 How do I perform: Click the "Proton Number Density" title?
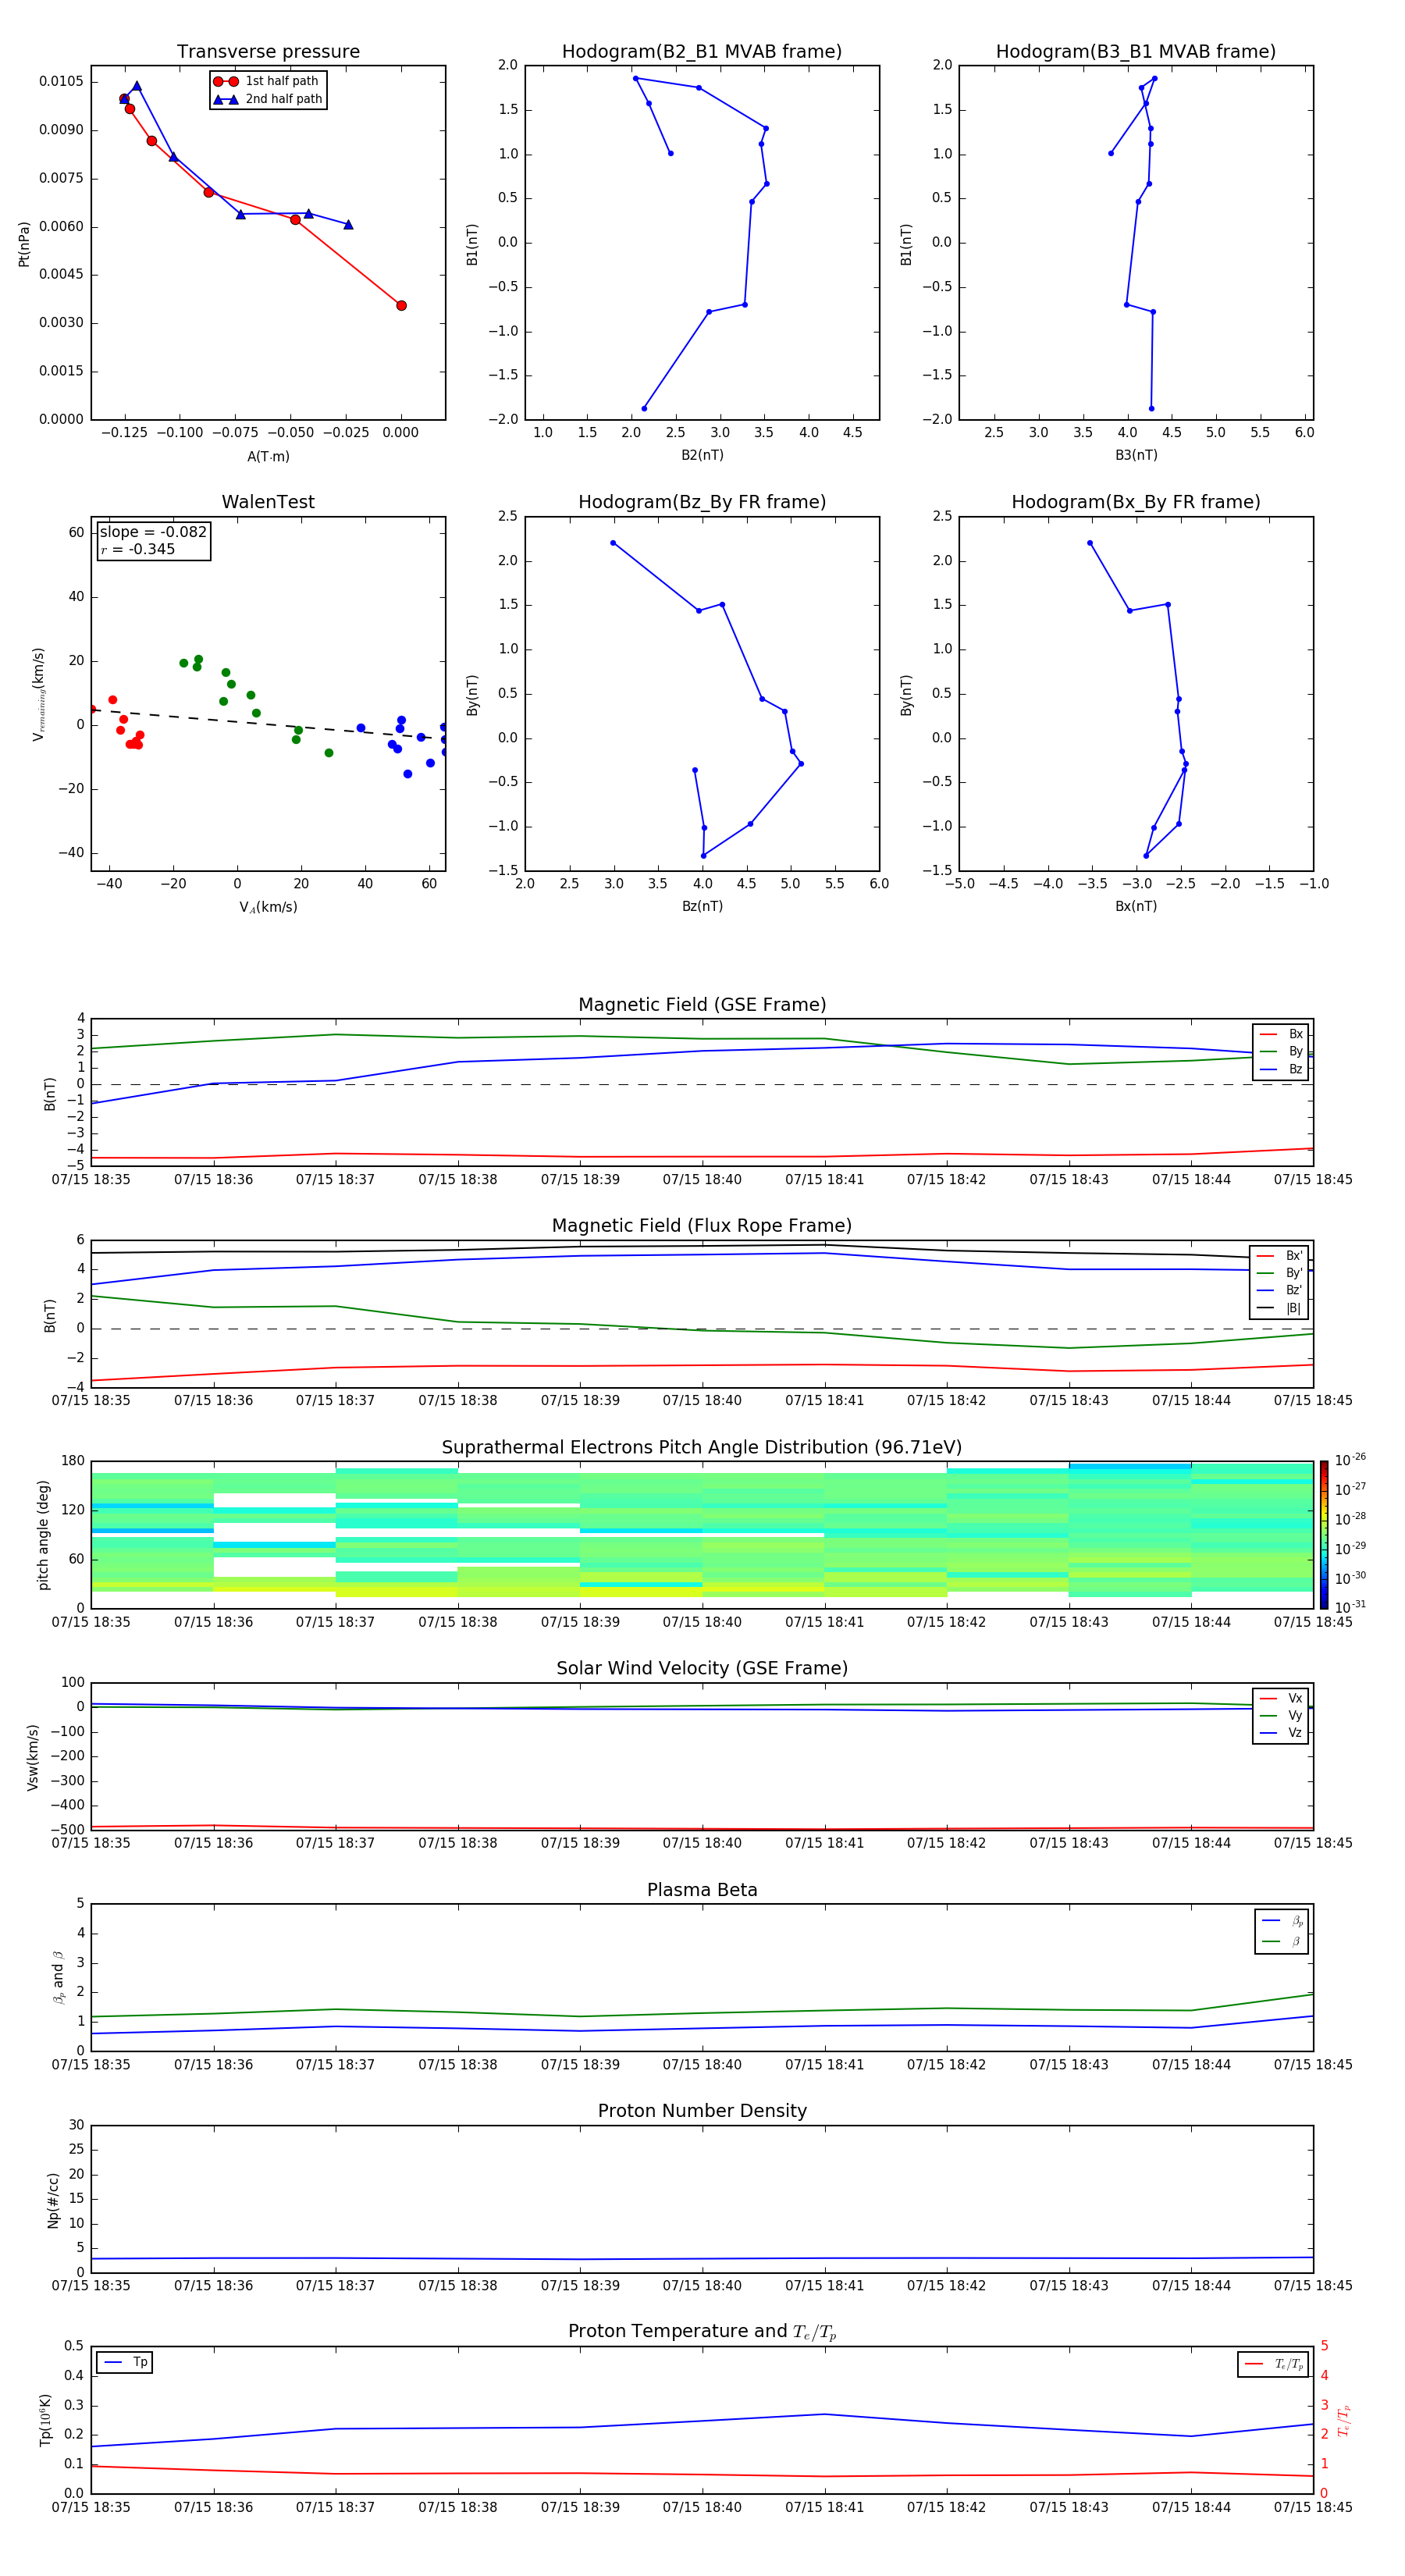[x=702, y=2111]
